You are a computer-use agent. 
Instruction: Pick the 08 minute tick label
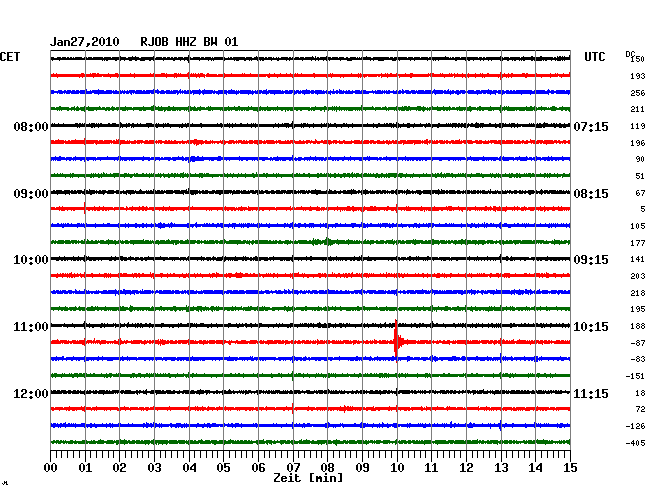(327, 468)
